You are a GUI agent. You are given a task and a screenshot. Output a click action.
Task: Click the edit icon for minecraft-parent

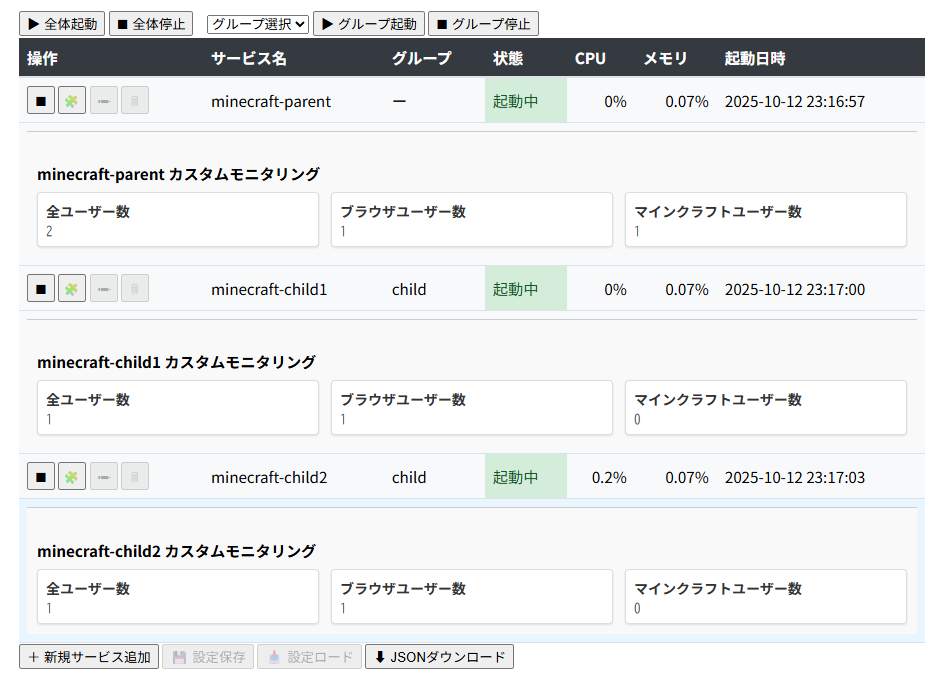point(103,100)
